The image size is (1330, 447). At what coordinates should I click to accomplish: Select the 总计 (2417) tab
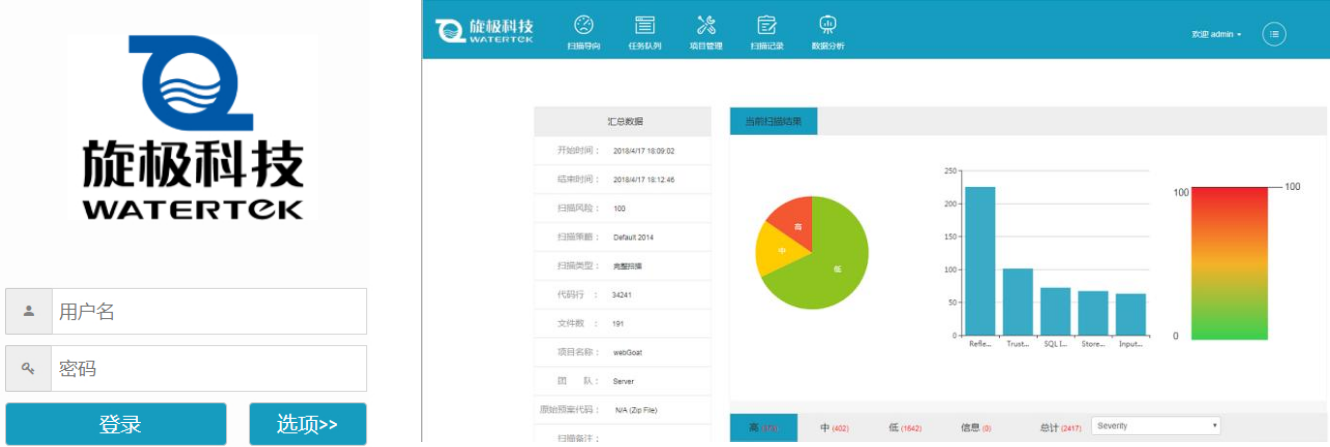point(1060,428)
